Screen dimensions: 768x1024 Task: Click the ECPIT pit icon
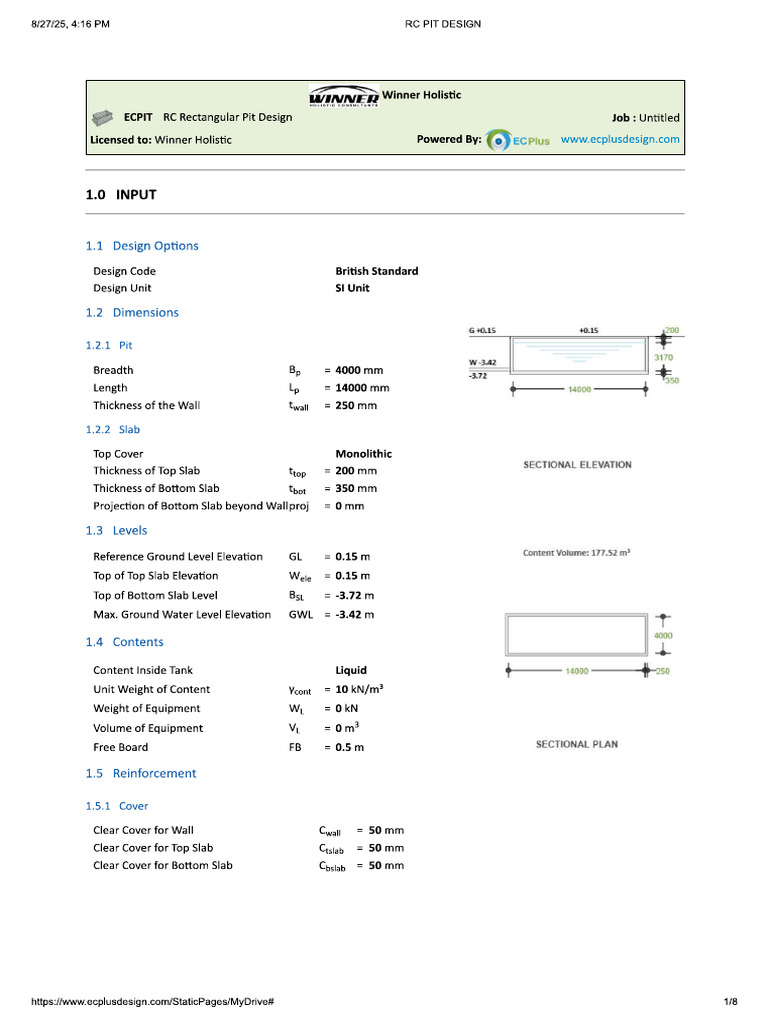click(103, 118)
